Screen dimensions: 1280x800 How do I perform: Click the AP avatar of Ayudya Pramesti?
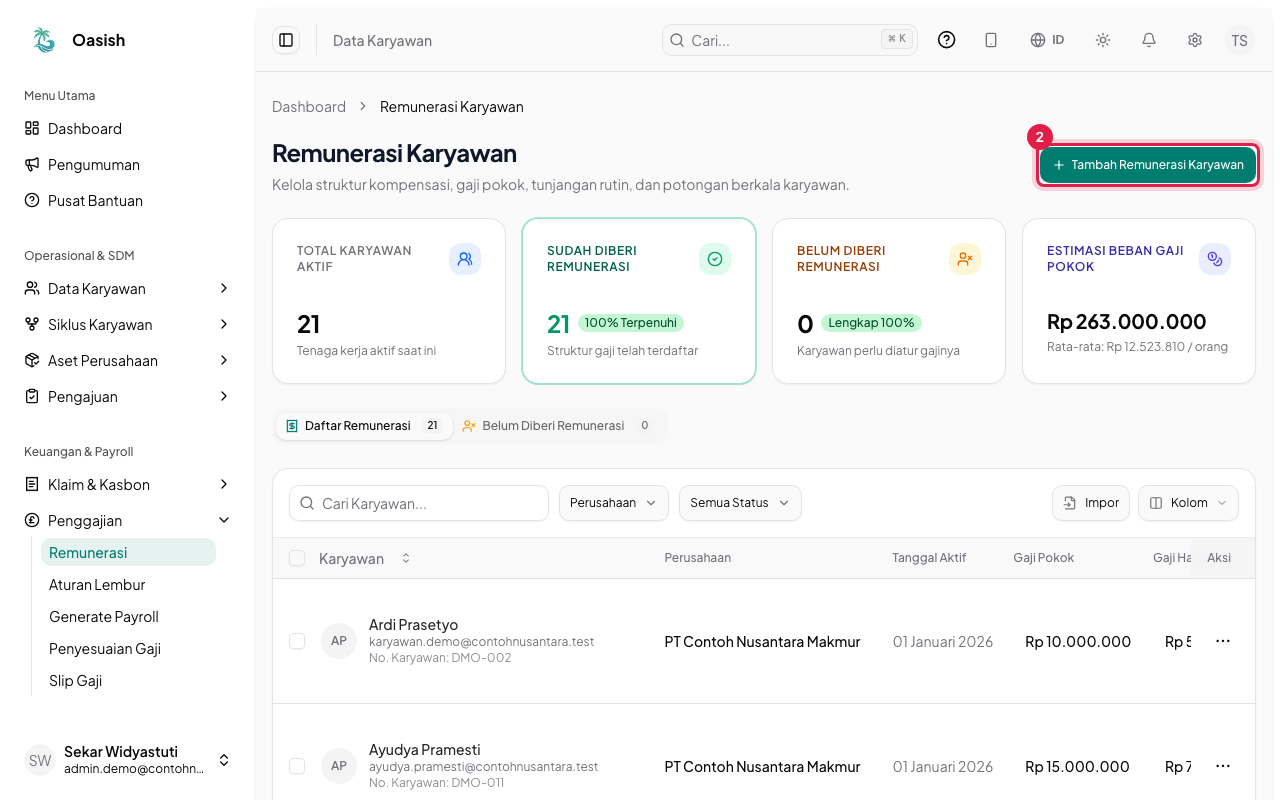[x=339, y=766]
